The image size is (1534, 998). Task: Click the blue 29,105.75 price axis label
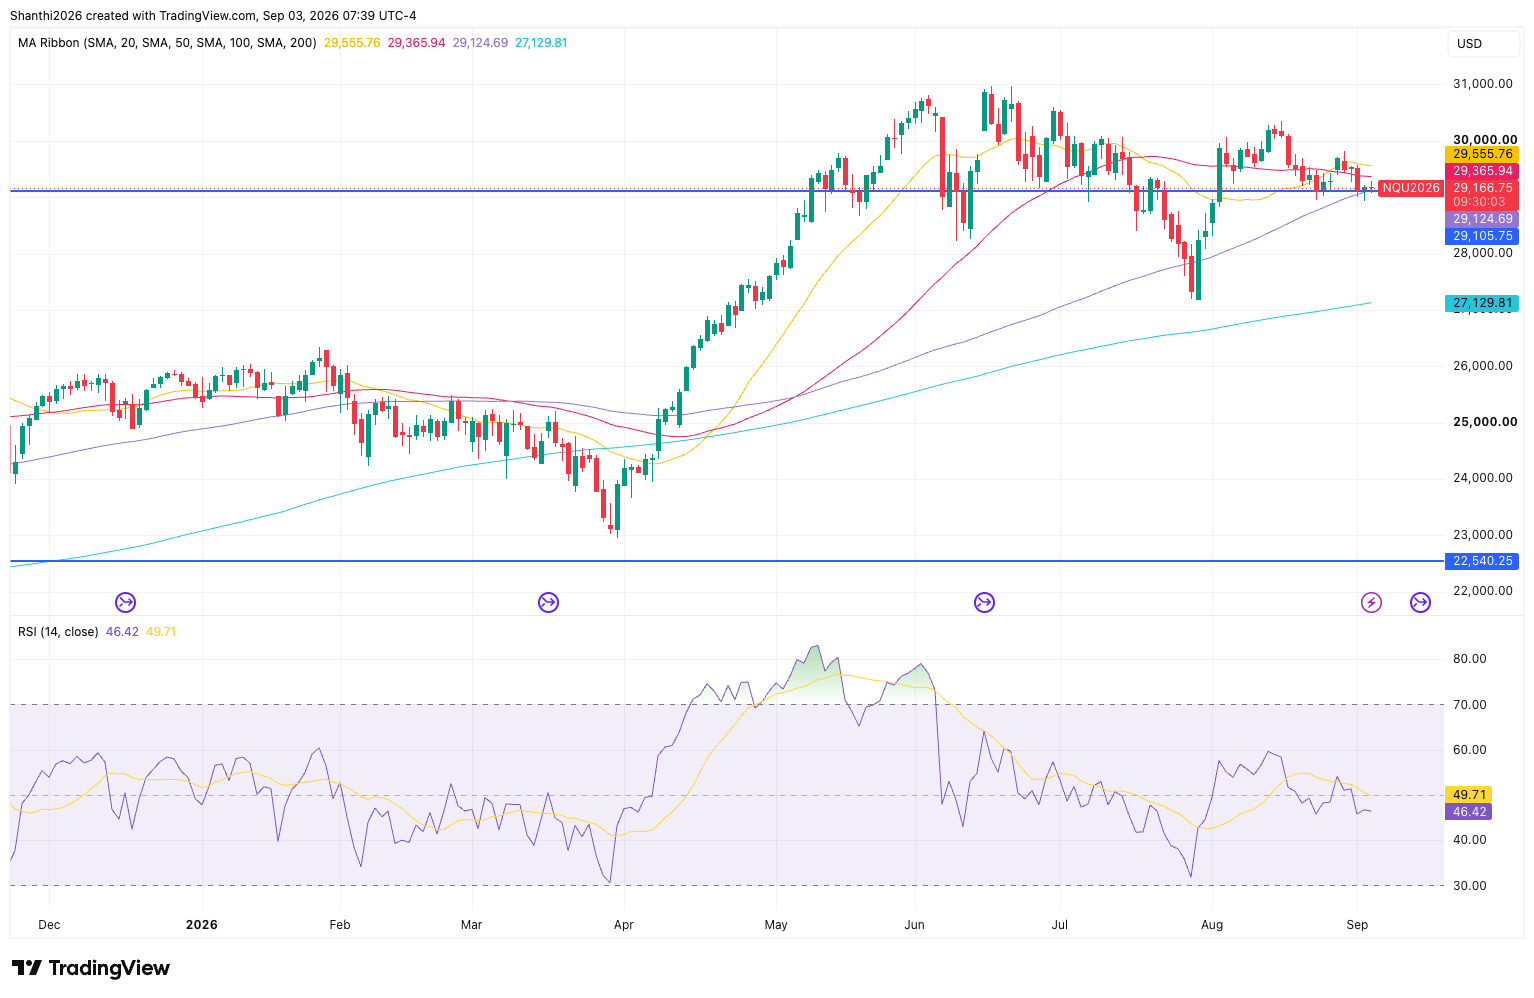(1482, 236)
